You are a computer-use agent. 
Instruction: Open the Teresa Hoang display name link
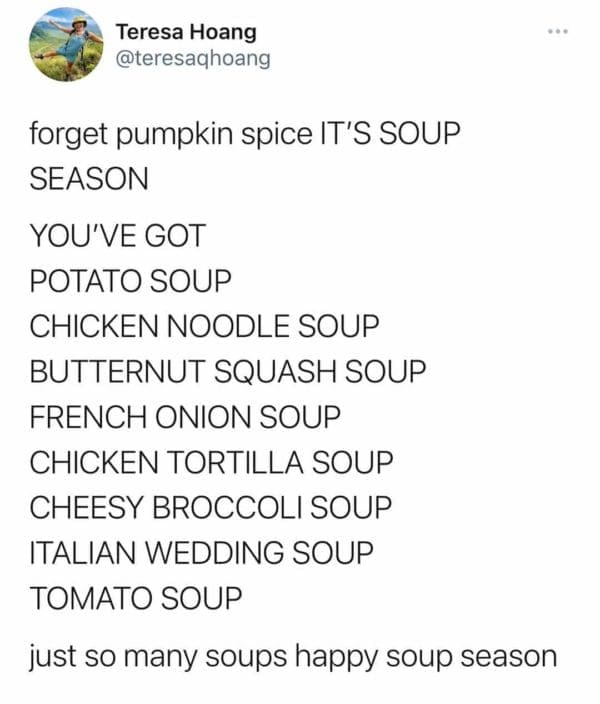click(x=186, y=33)
